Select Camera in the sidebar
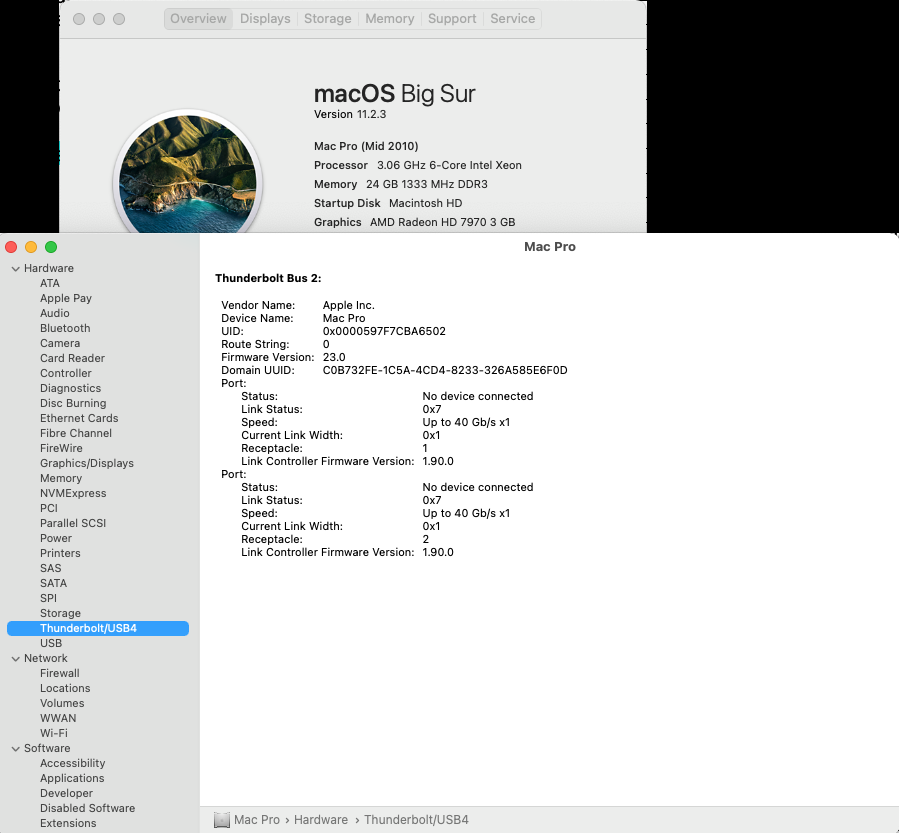The height and width of the screenshot is (833, 899). (60, 343)
